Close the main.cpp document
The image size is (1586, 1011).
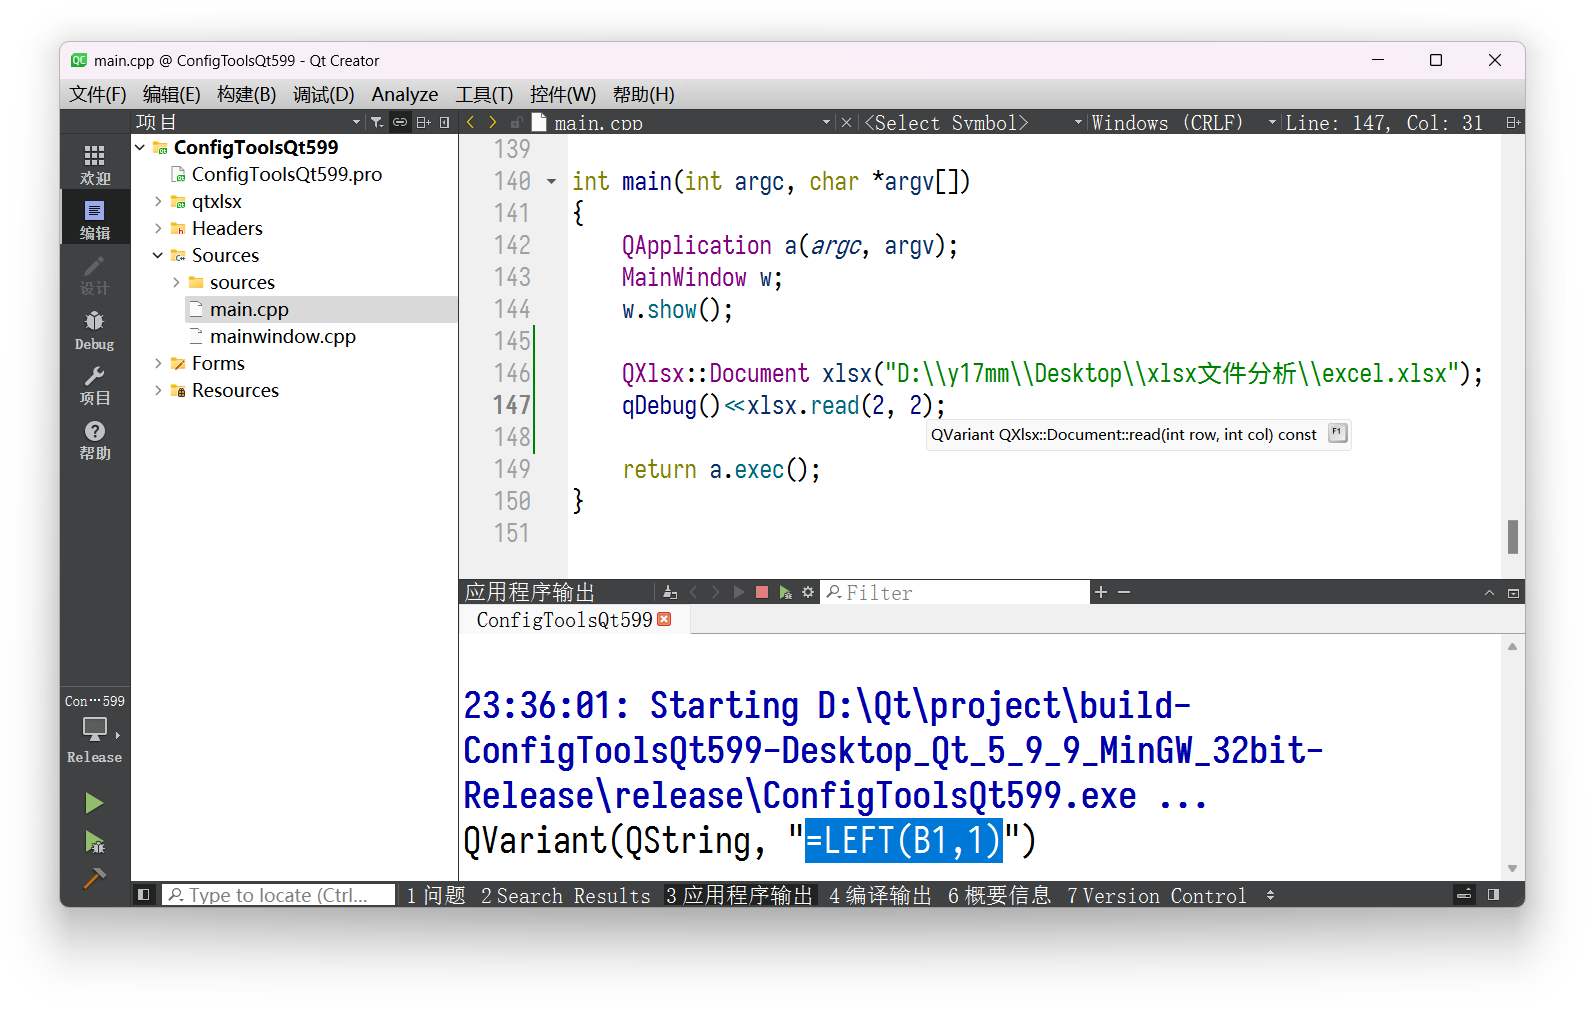tap(846, 122)
